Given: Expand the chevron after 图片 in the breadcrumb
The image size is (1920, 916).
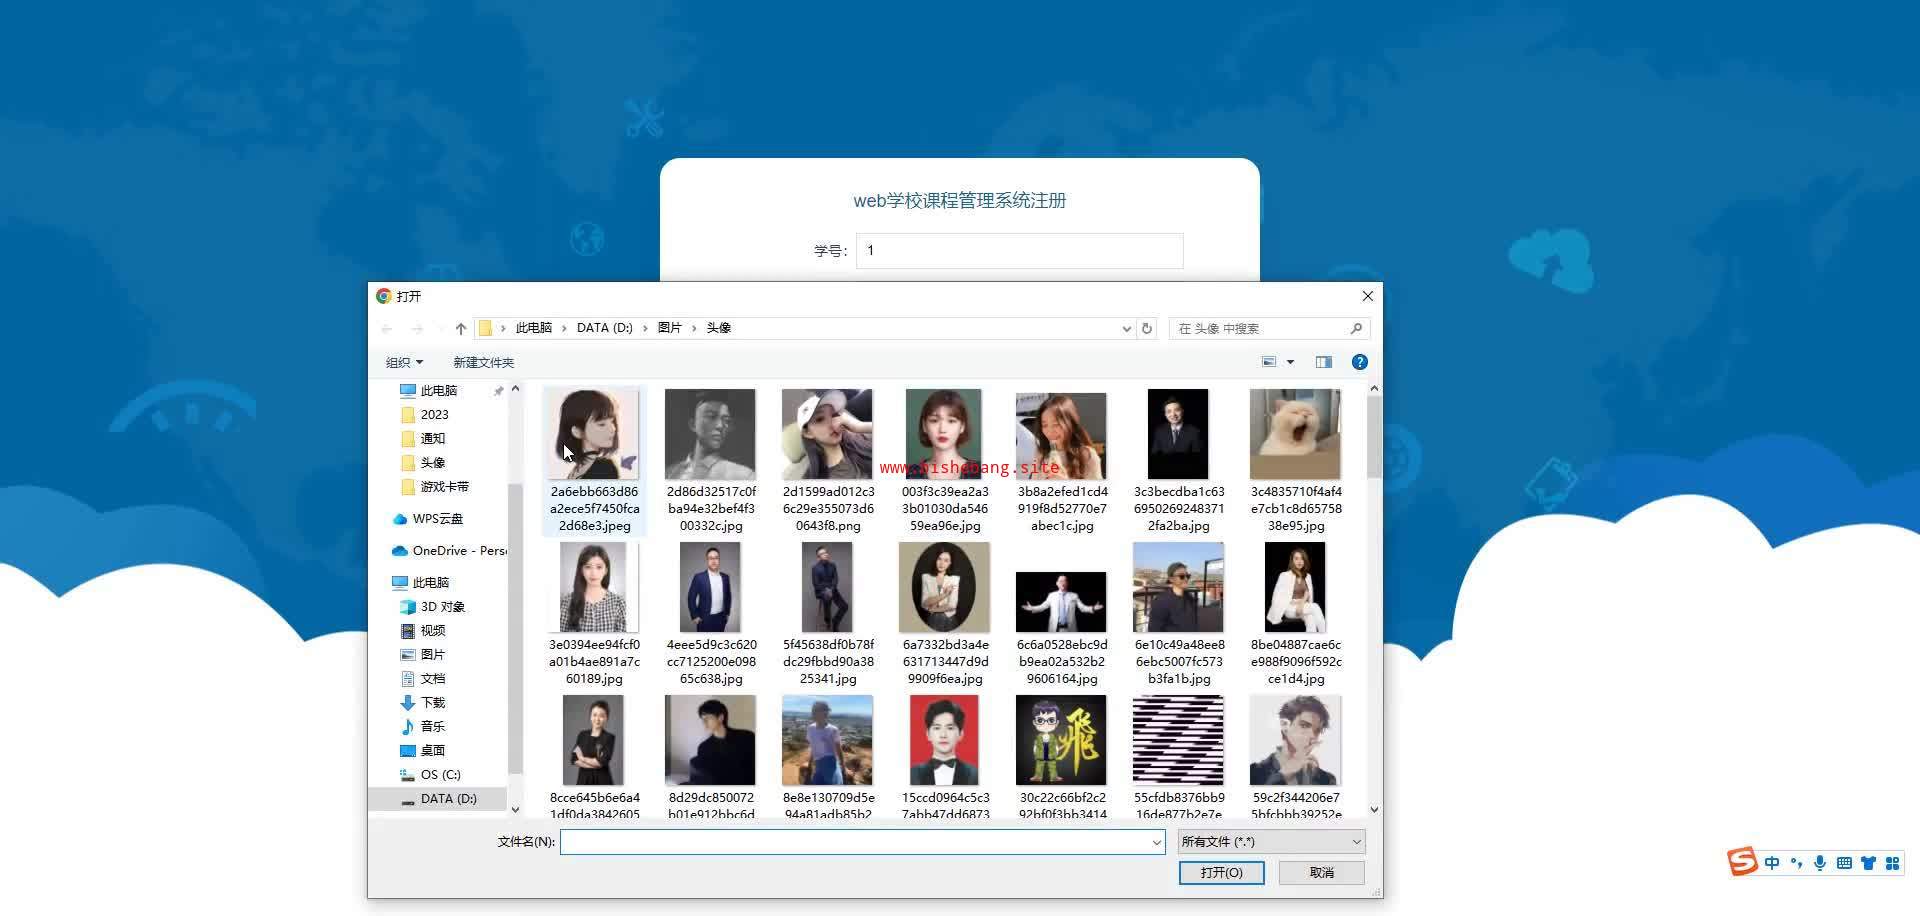Looking at the screenshot, I should click(694, 328).
